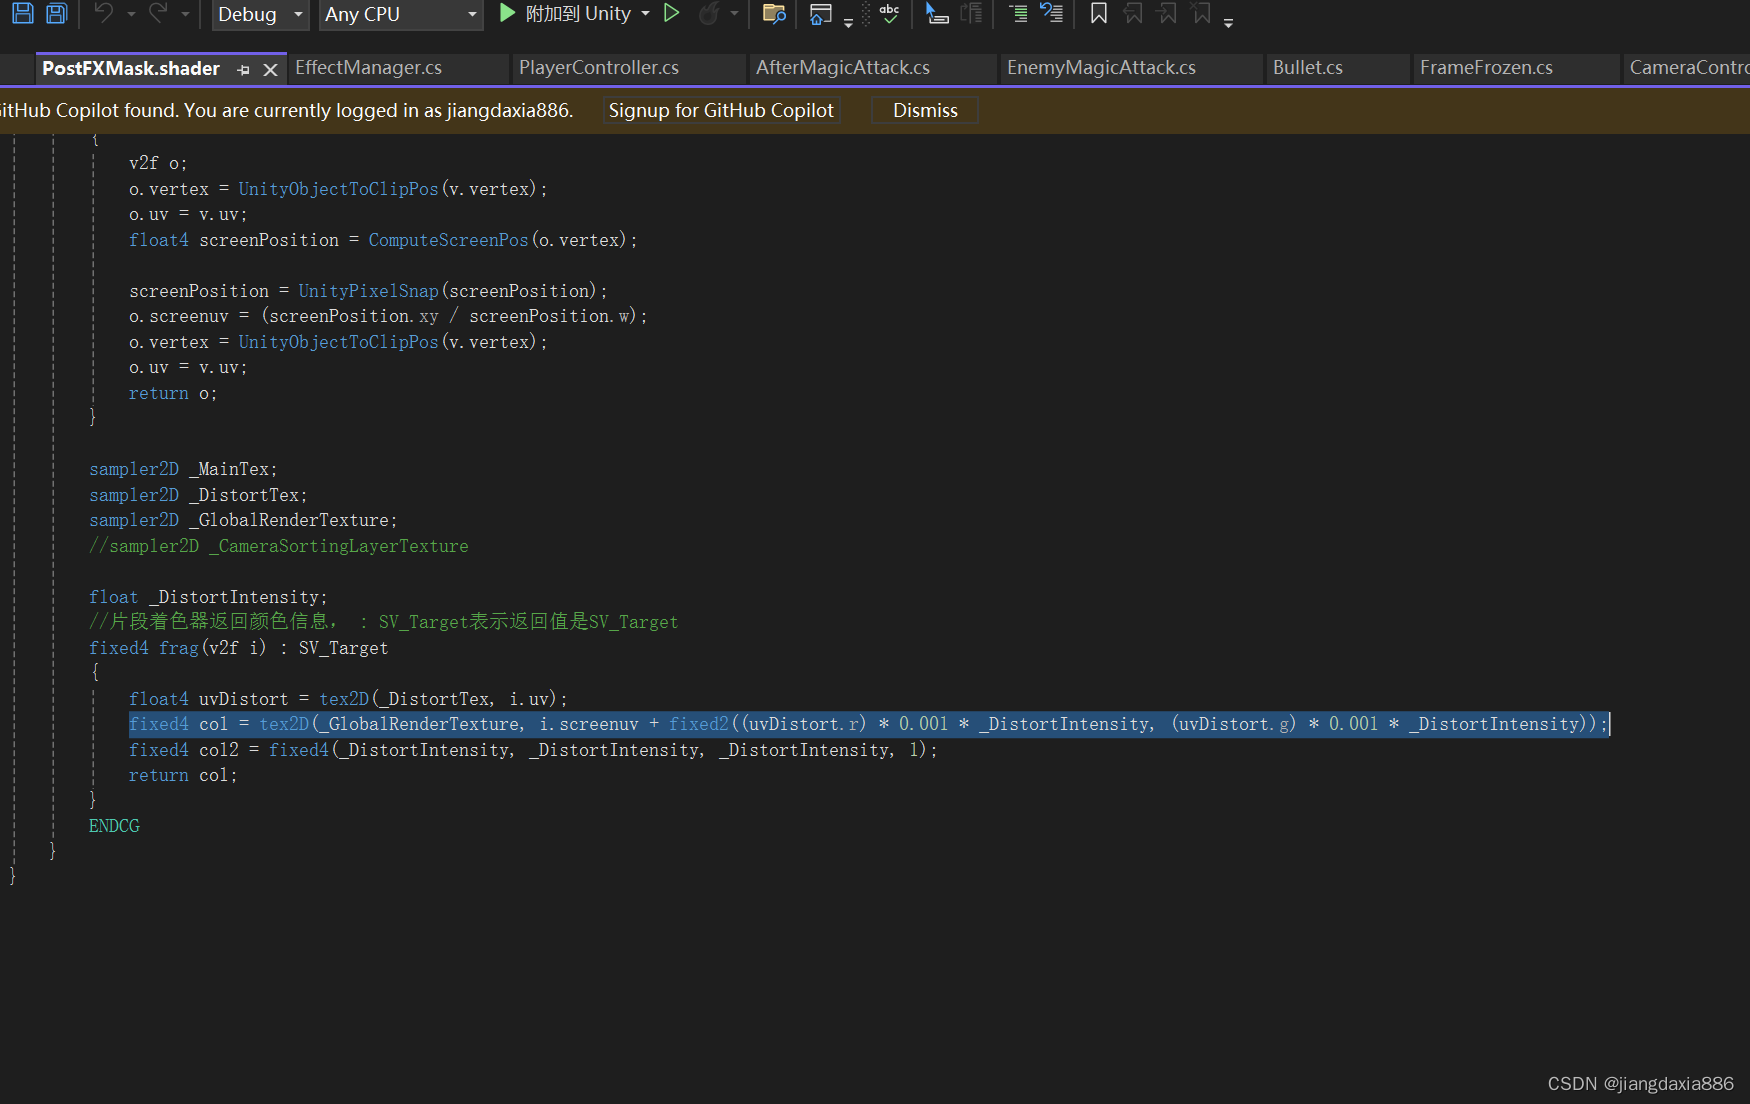Click the UnityPixelSnap function call
This screenshot has height=1104, width=1750.
tap(368, 291)
